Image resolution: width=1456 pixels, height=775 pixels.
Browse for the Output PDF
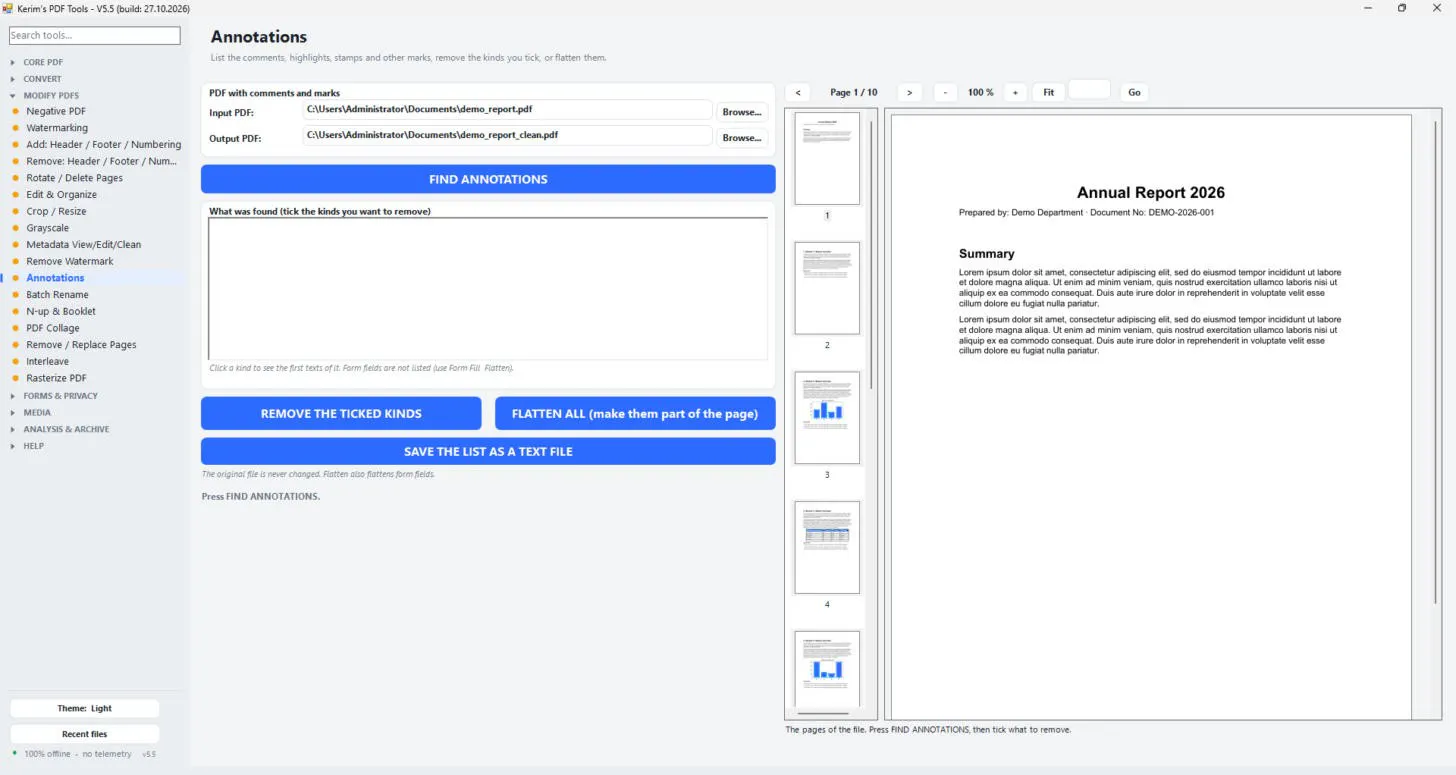click(x=742, y=138)
